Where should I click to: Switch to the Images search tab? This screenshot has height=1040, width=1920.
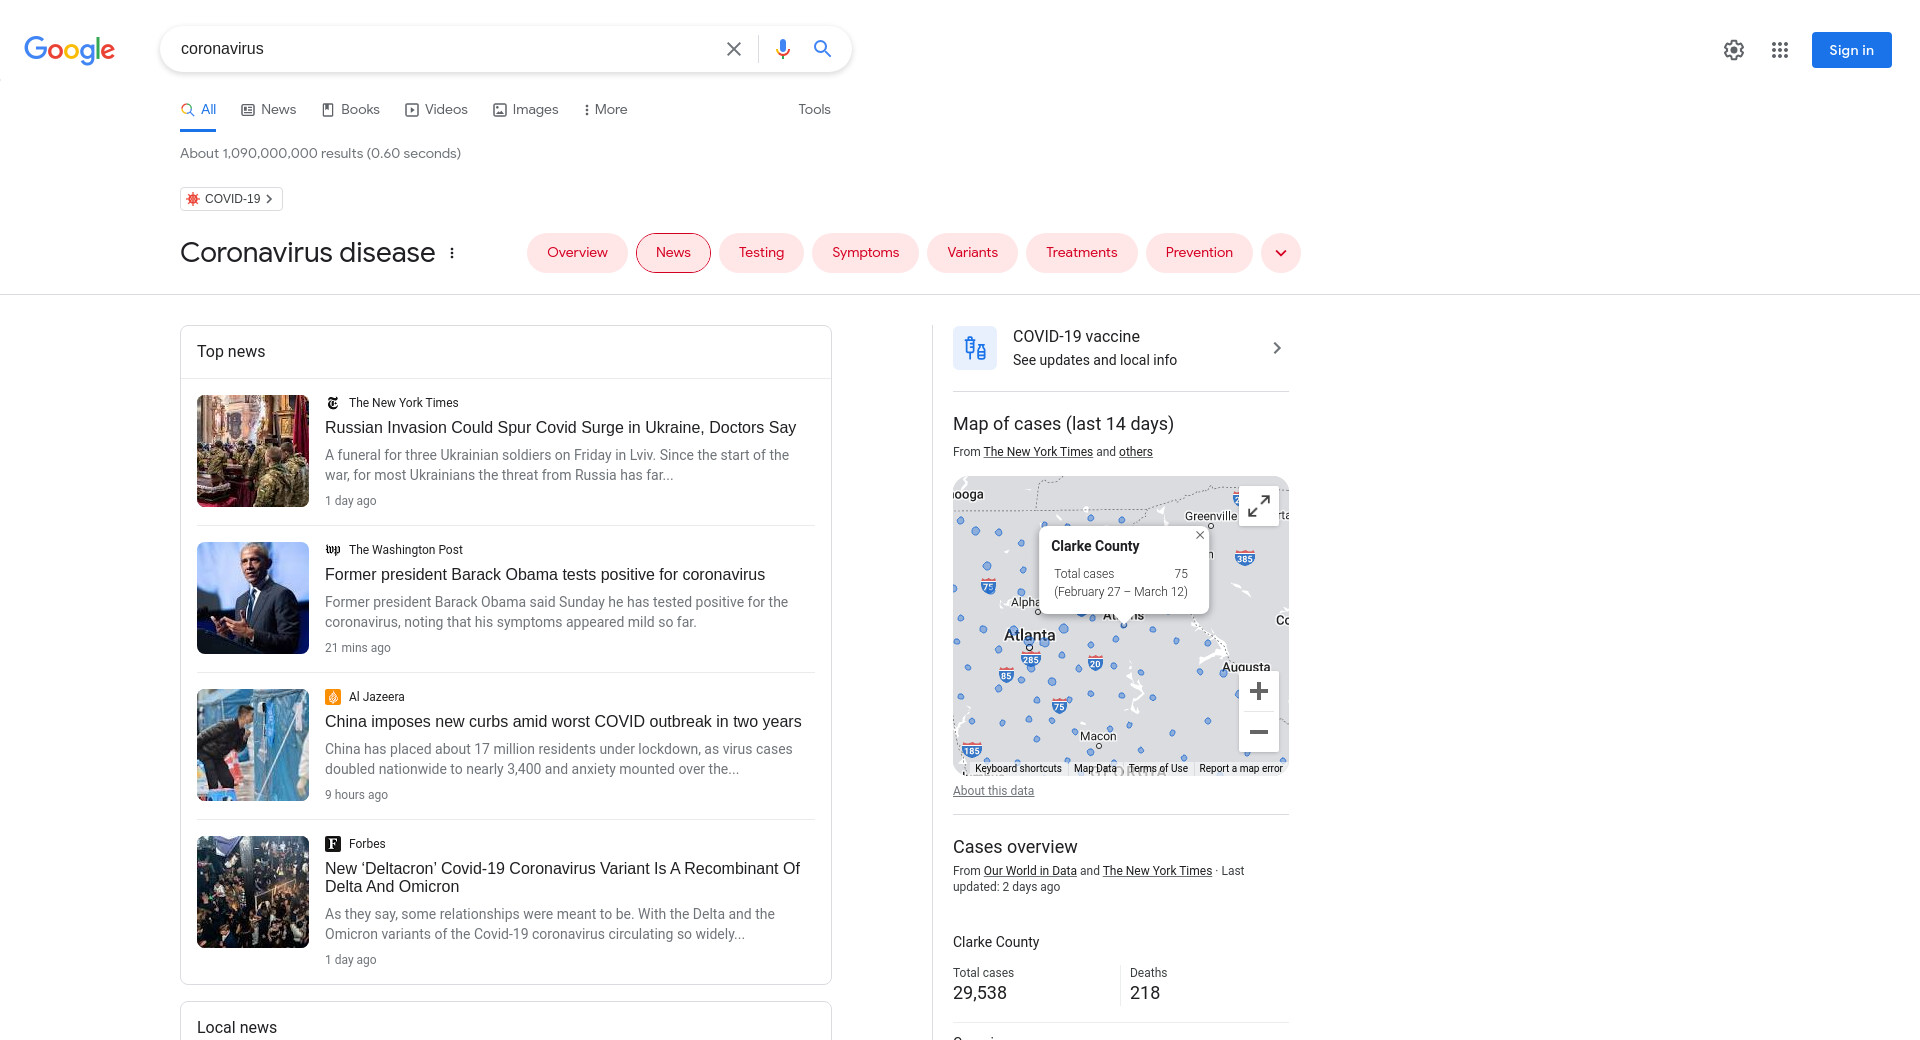(x=525, y=110)
